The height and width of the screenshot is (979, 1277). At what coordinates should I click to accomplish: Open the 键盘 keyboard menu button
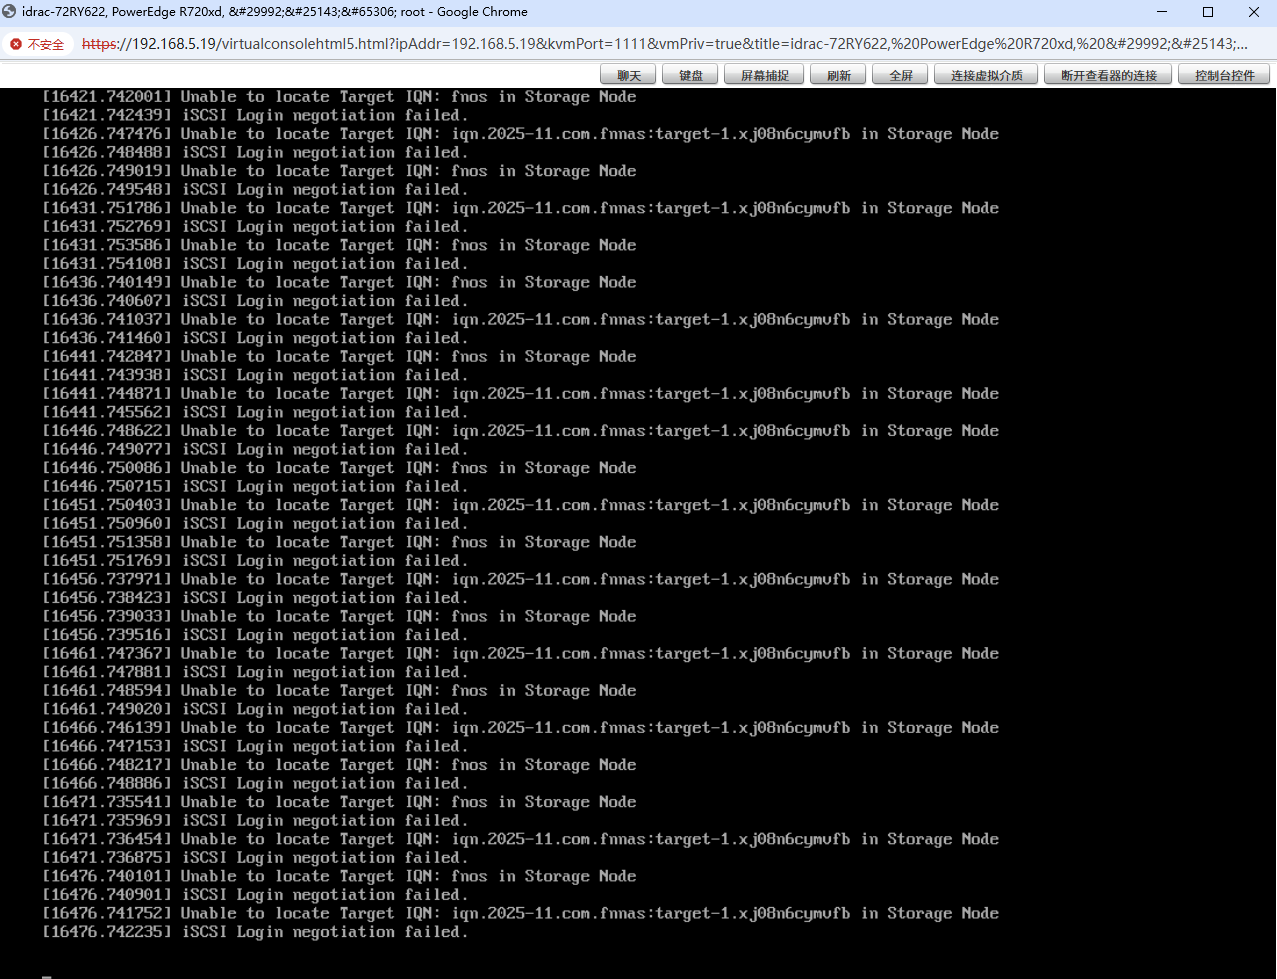691,75
